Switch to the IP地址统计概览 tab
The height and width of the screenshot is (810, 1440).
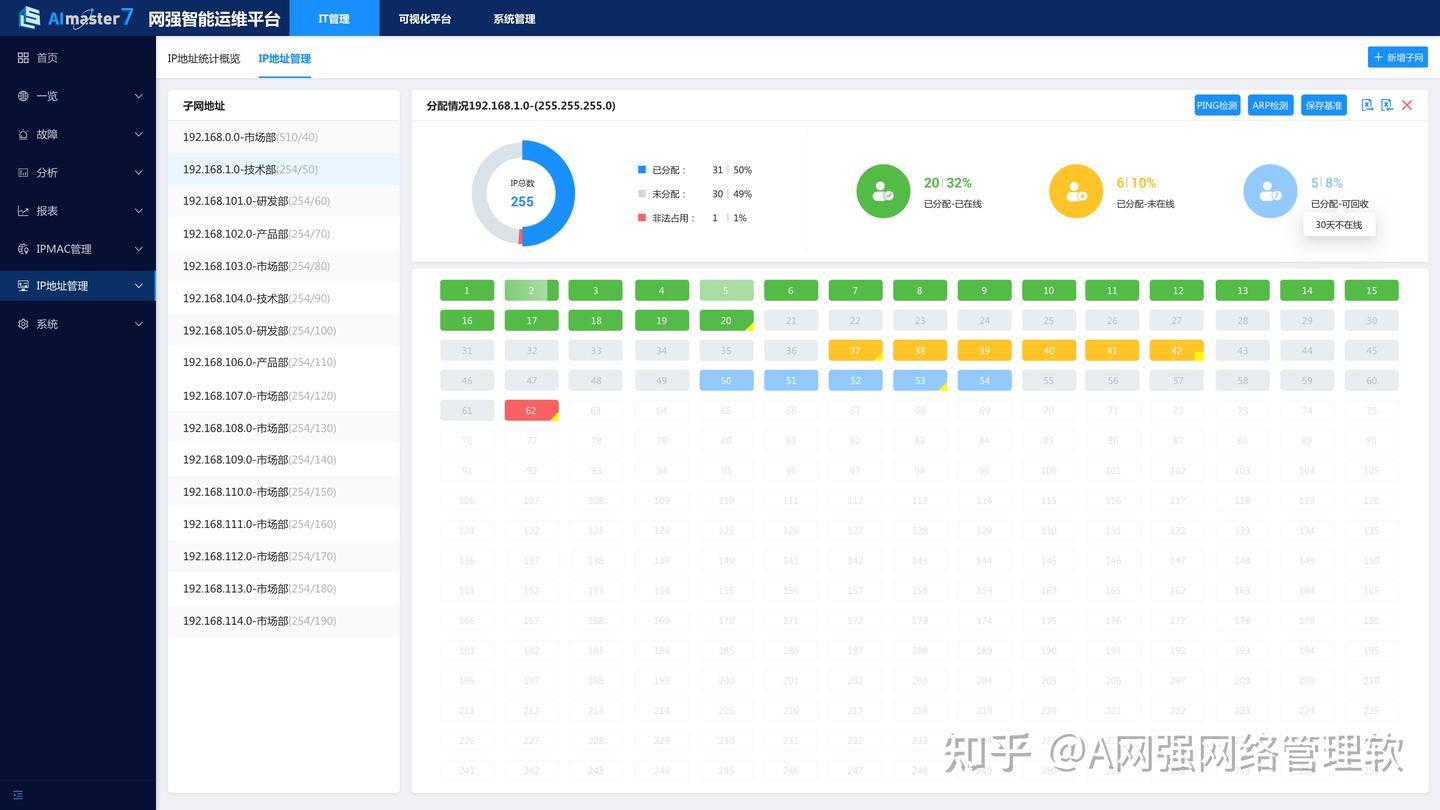coord(204,59)
